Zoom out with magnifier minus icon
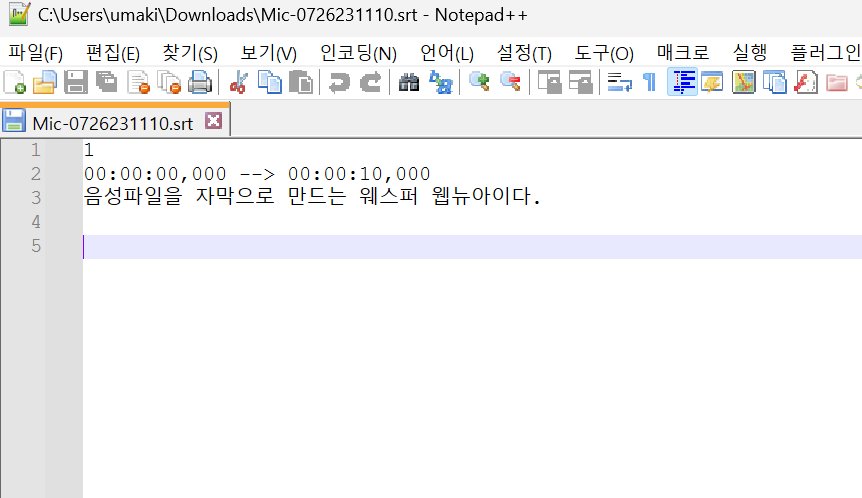862x498 pixels. 510,82
